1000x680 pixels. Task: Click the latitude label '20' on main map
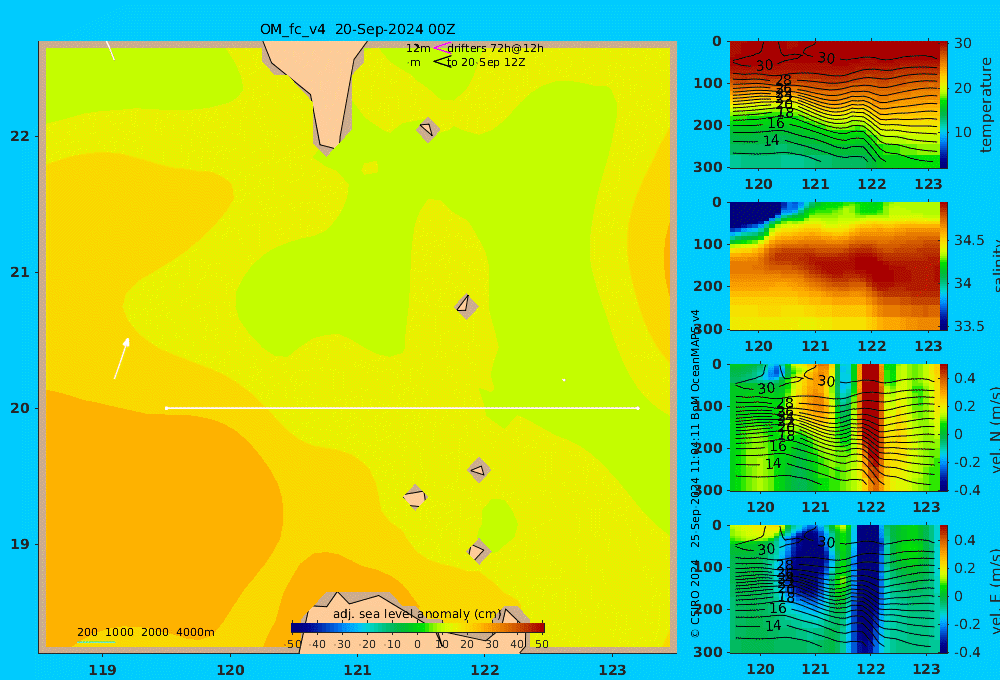click(20, 408)
